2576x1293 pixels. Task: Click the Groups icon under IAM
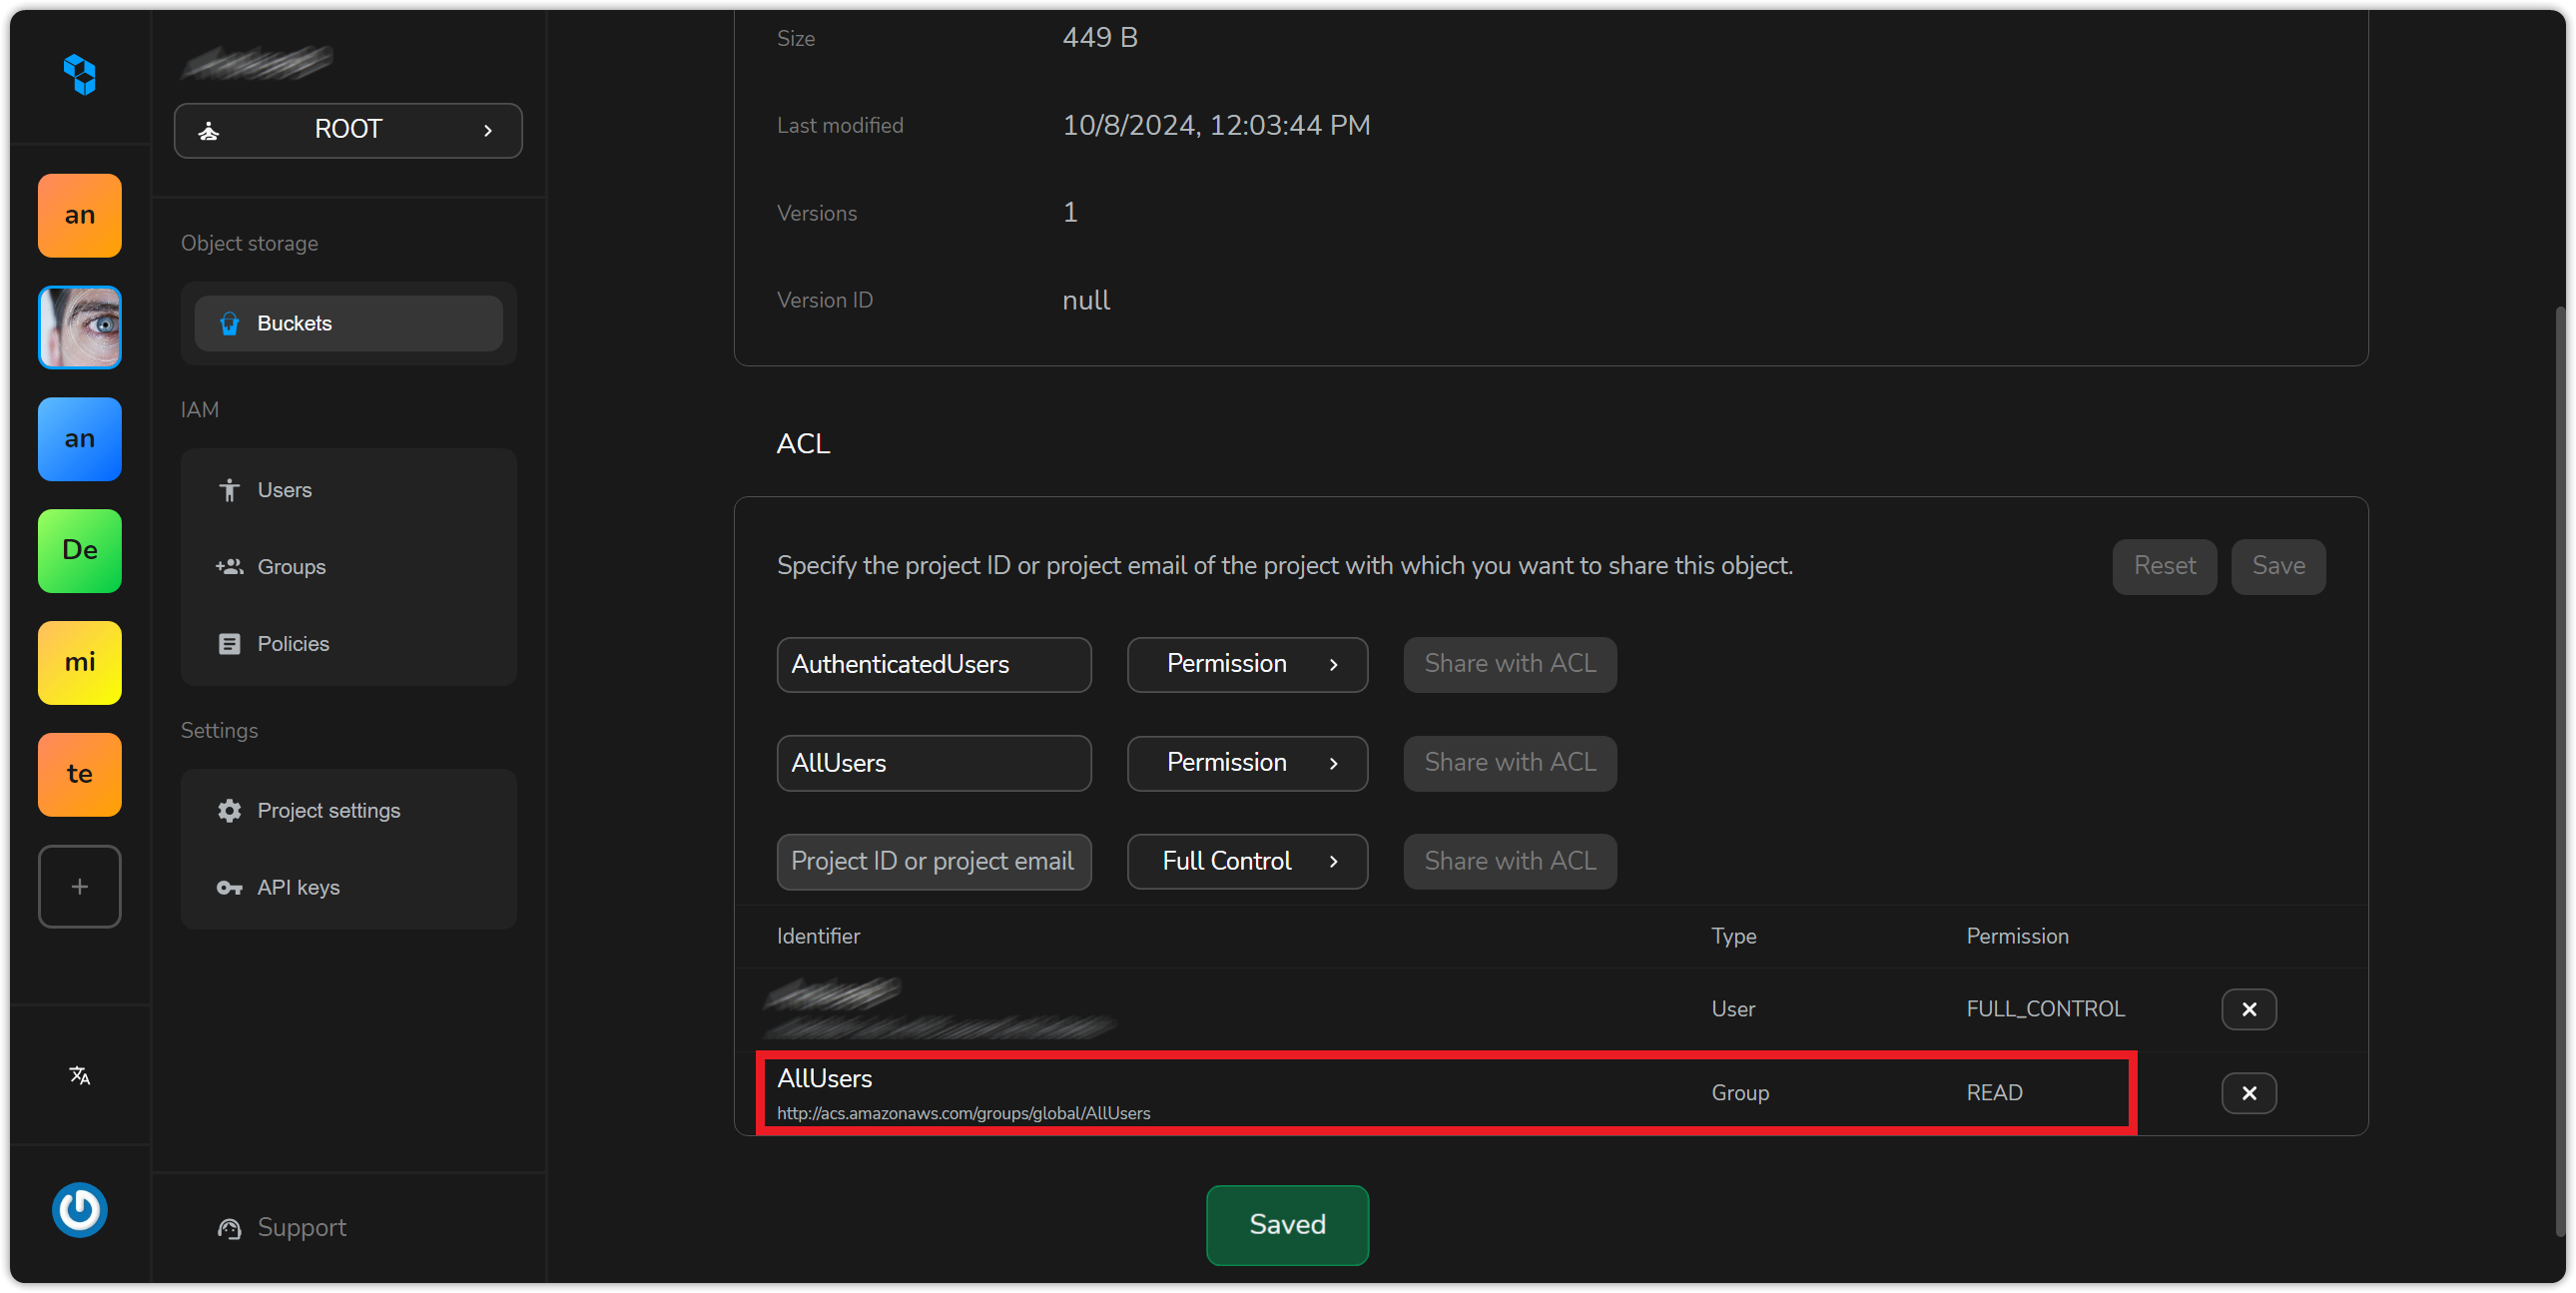[x=230, y=566]
